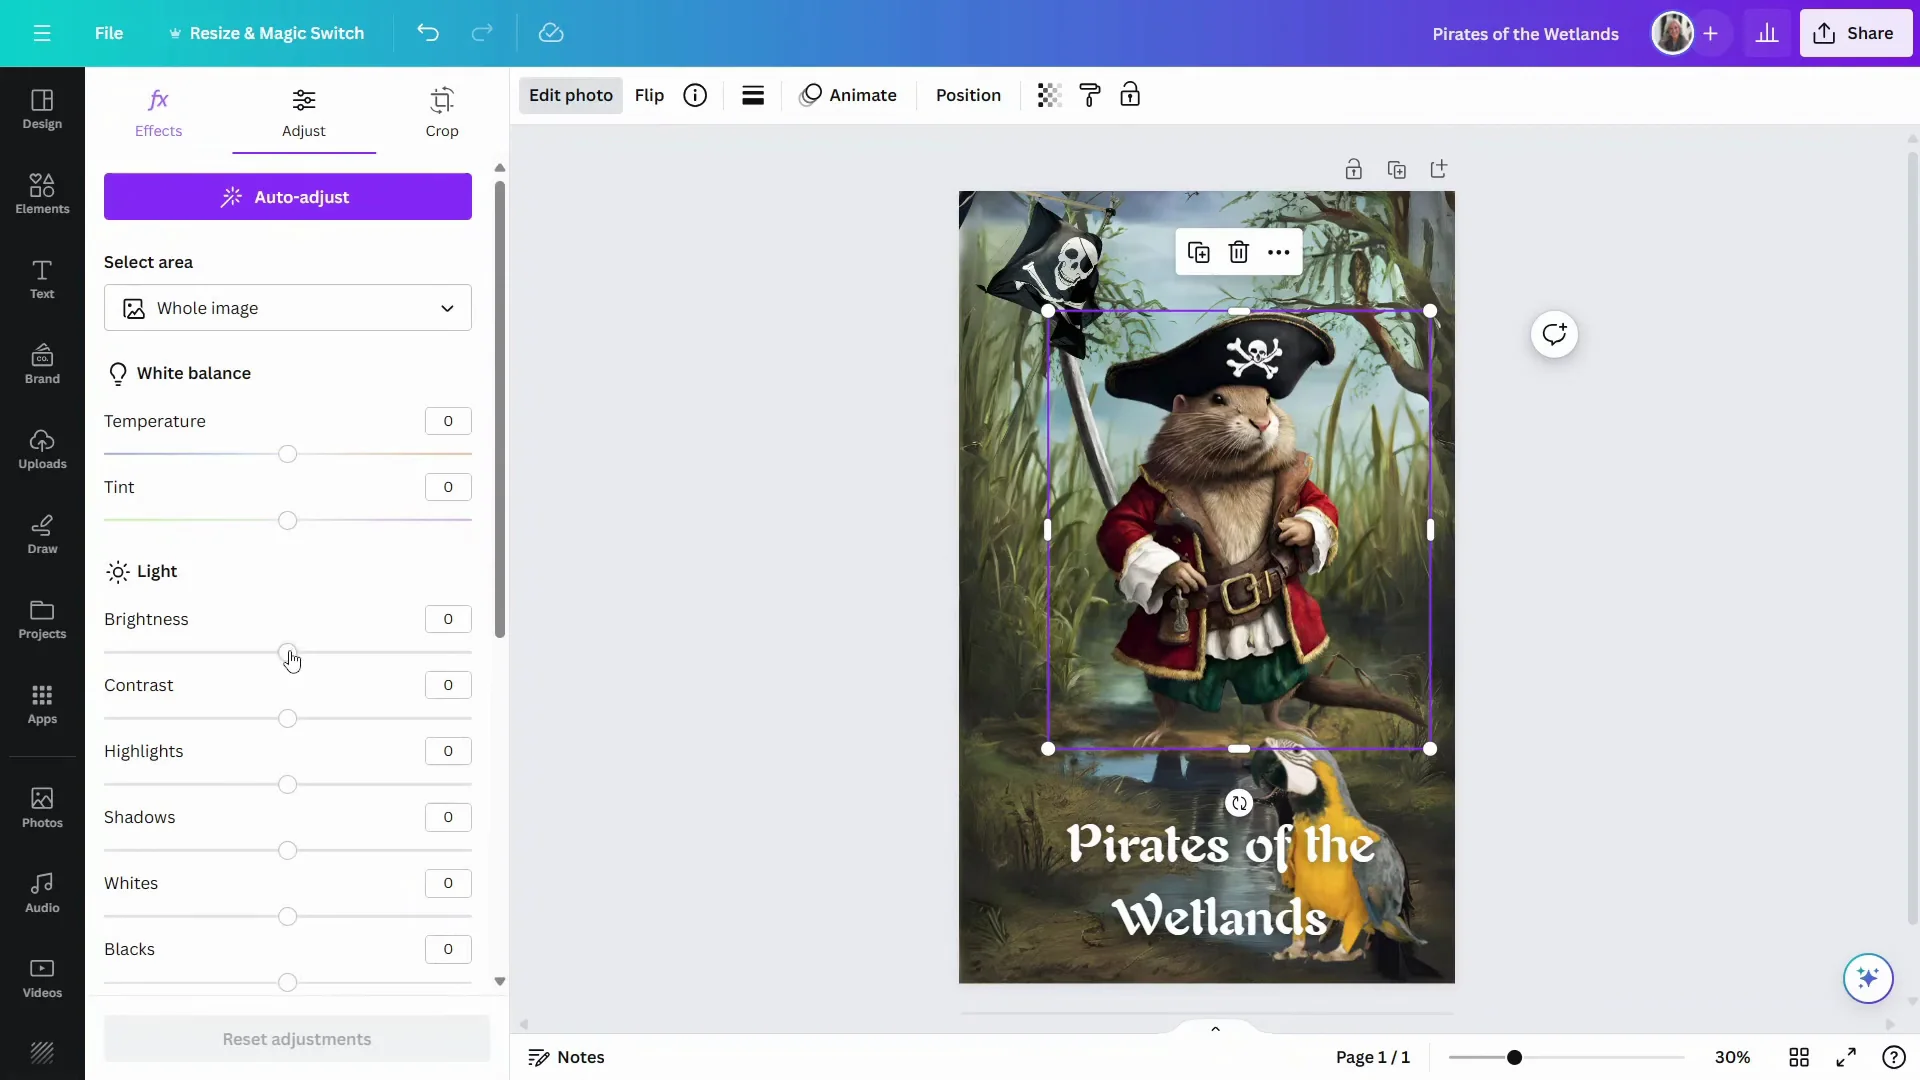1920x1080 pixels.
Task: Lock page 1 with the padlock icon
Action: 1354,169
